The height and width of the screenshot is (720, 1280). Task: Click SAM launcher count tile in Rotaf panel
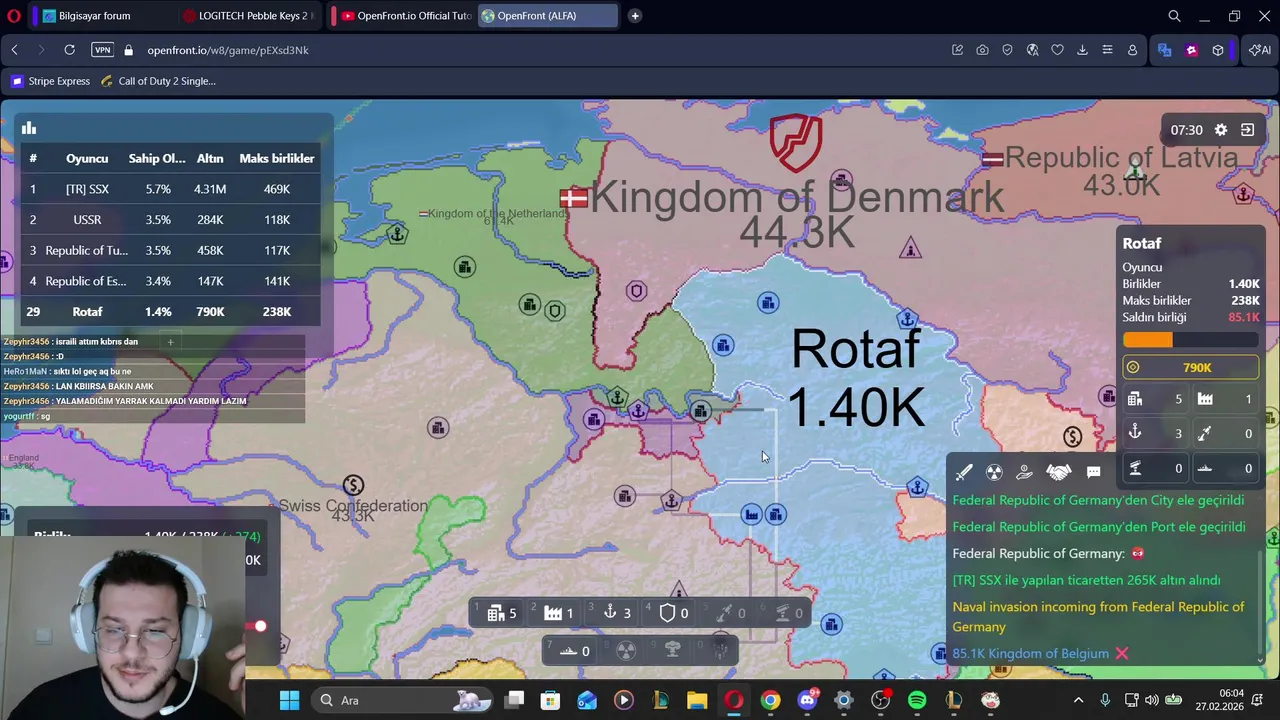coord(1155,468)
